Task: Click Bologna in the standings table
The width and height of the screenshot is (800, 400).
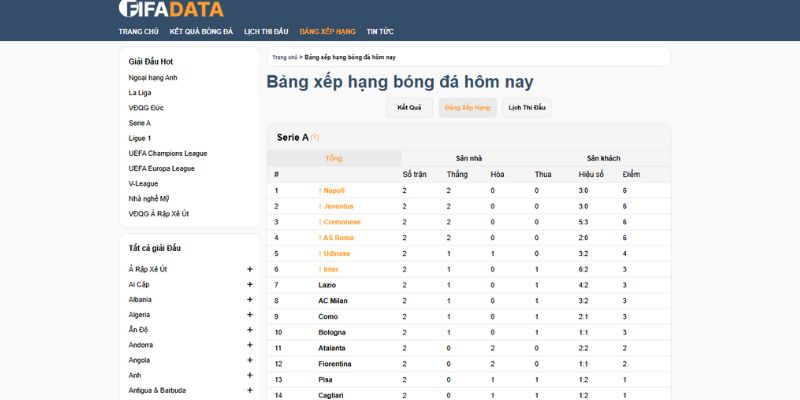Action: pos(332,333)
